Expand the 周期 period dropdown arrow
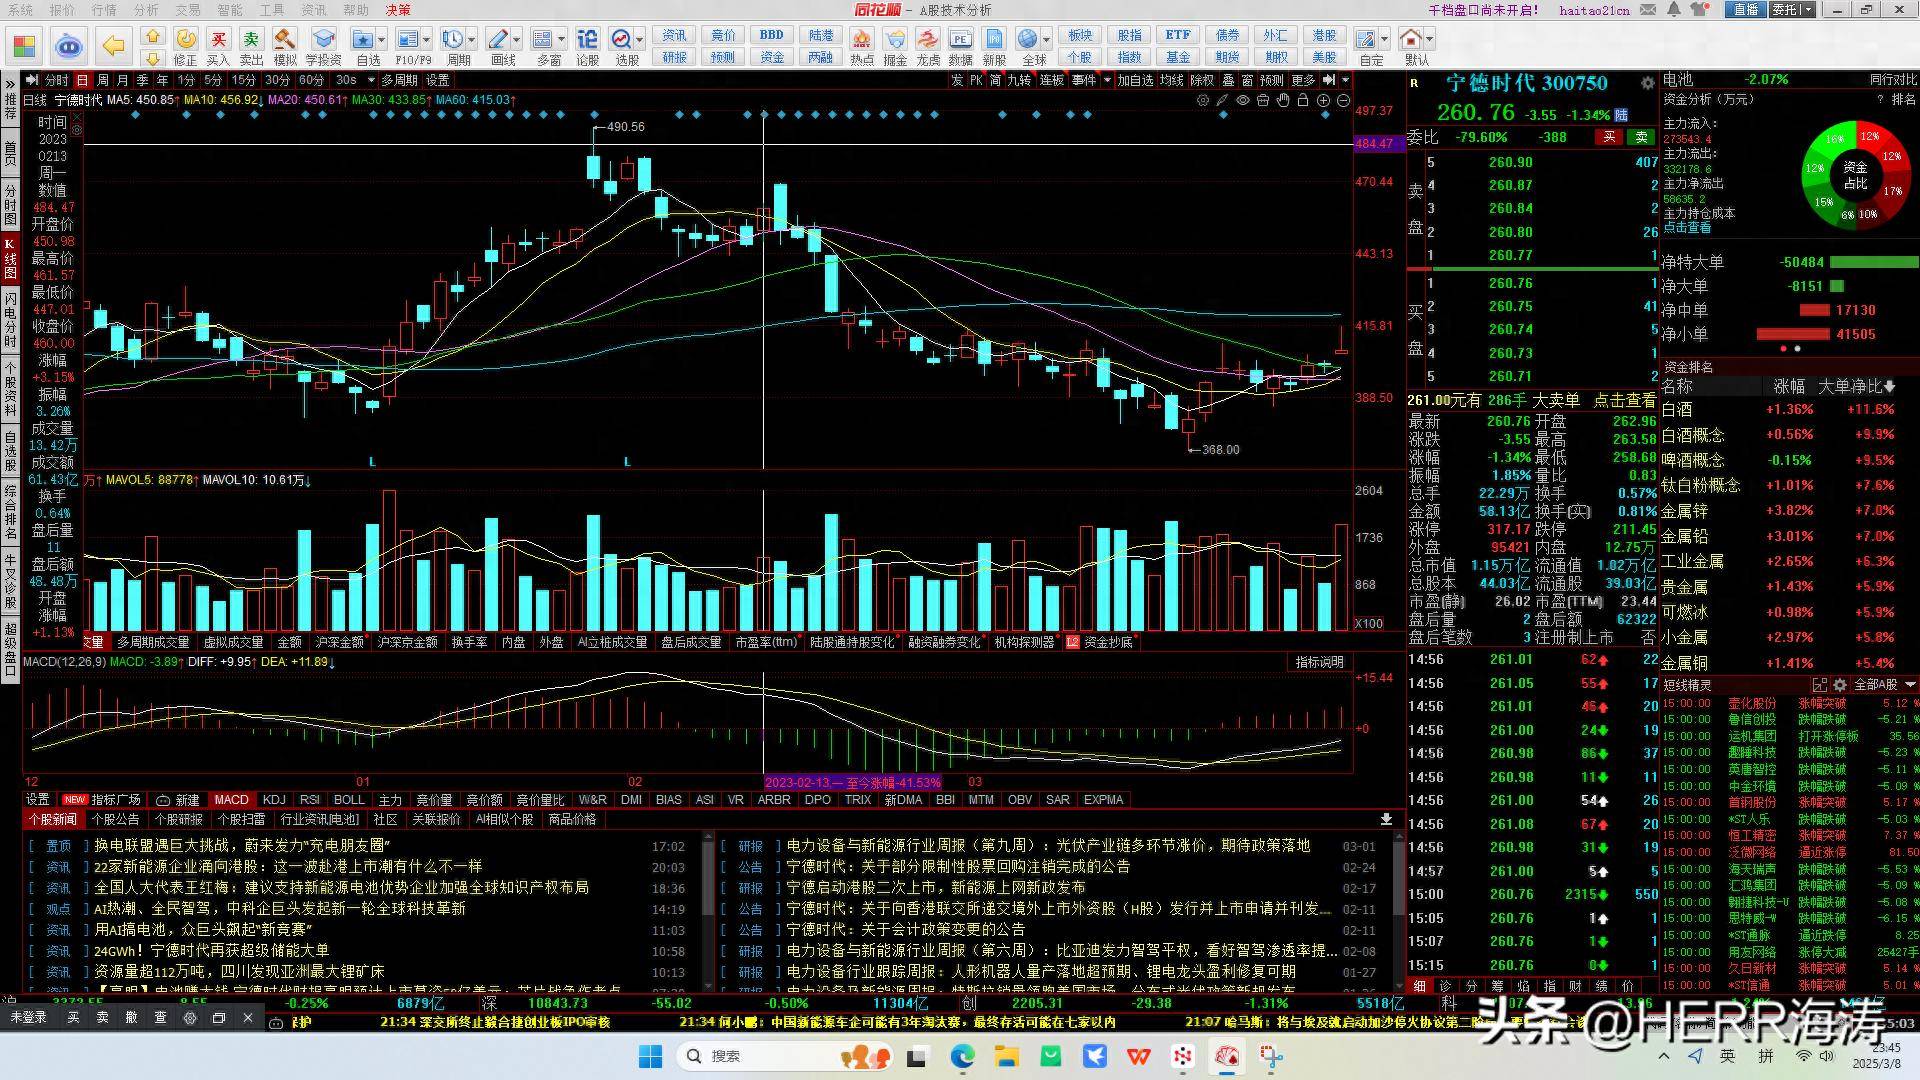Screen dimensions: 1920x1080 (x=471, y=40)
